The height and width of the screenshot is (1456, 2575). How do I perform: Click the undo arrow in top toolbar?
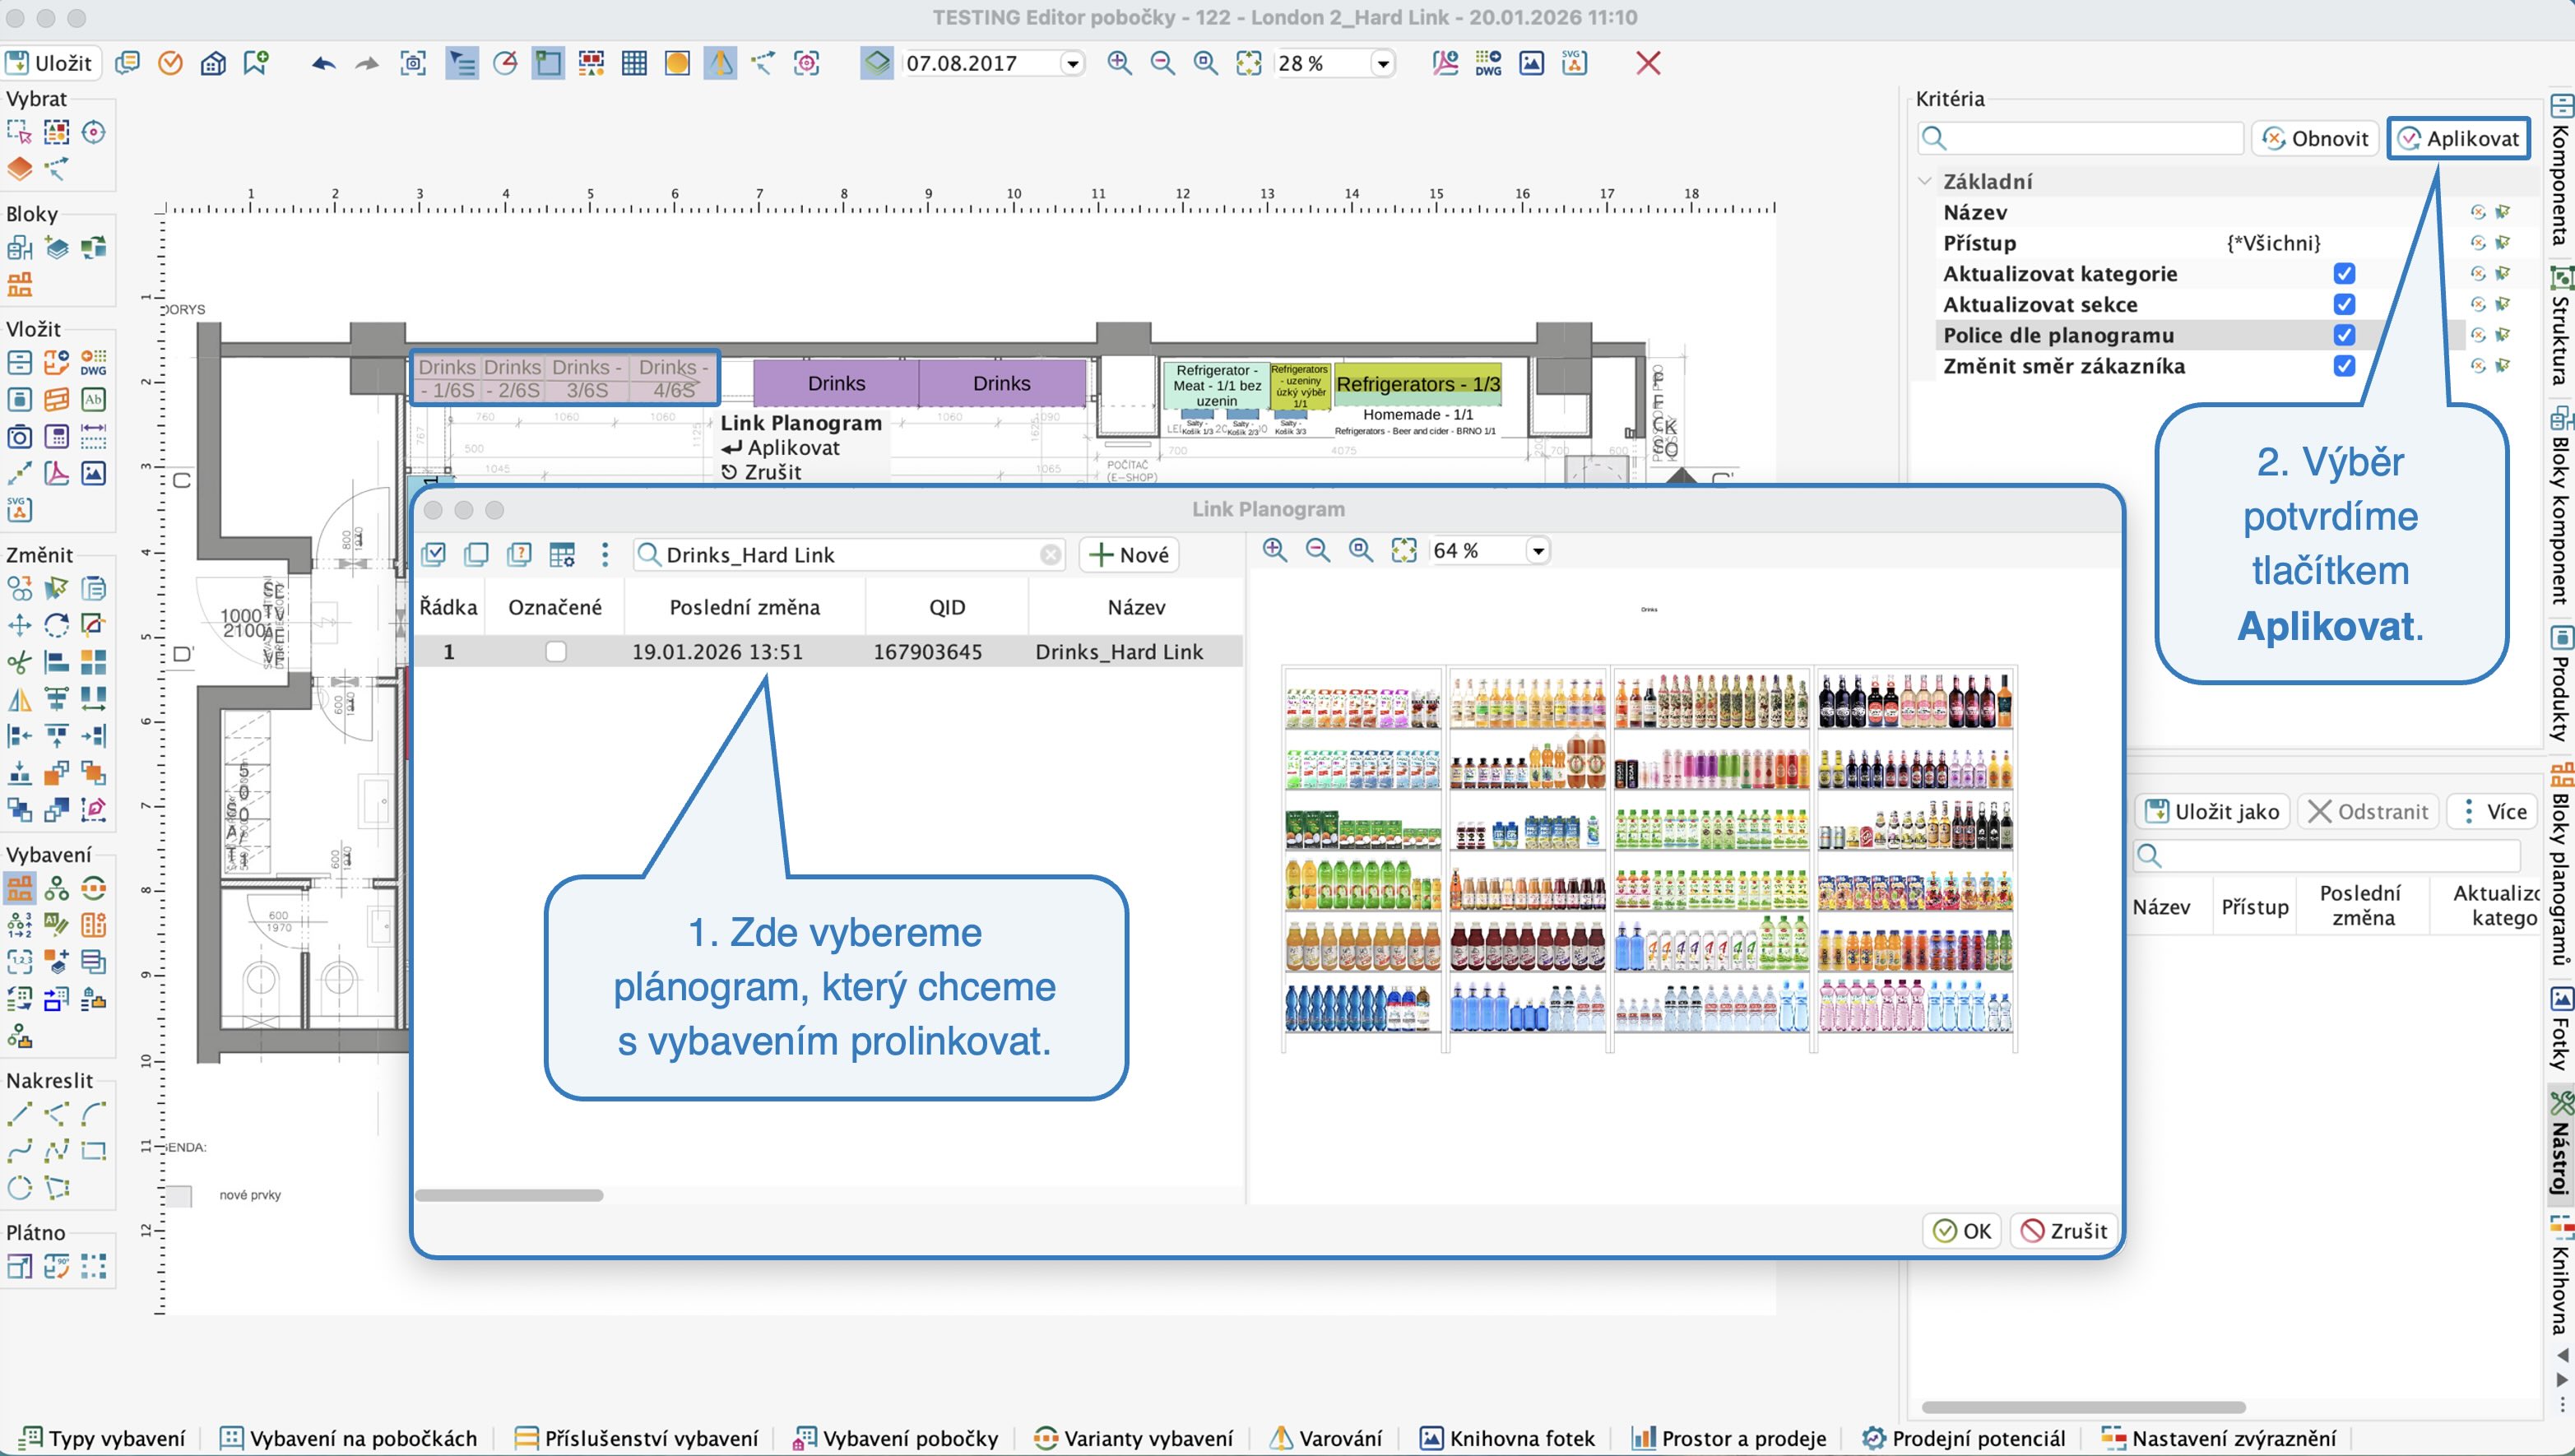coord(323,63)
